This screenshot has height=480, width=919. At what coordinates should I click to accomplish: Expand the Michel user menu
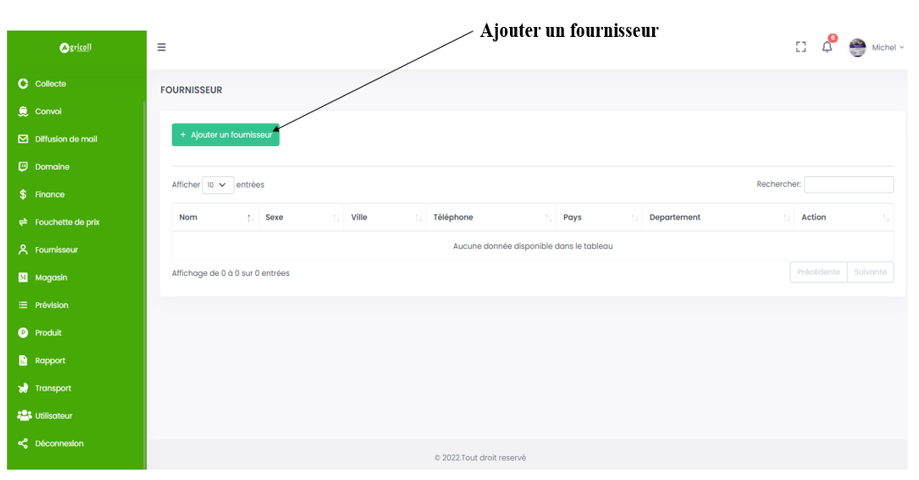(887, 47)
